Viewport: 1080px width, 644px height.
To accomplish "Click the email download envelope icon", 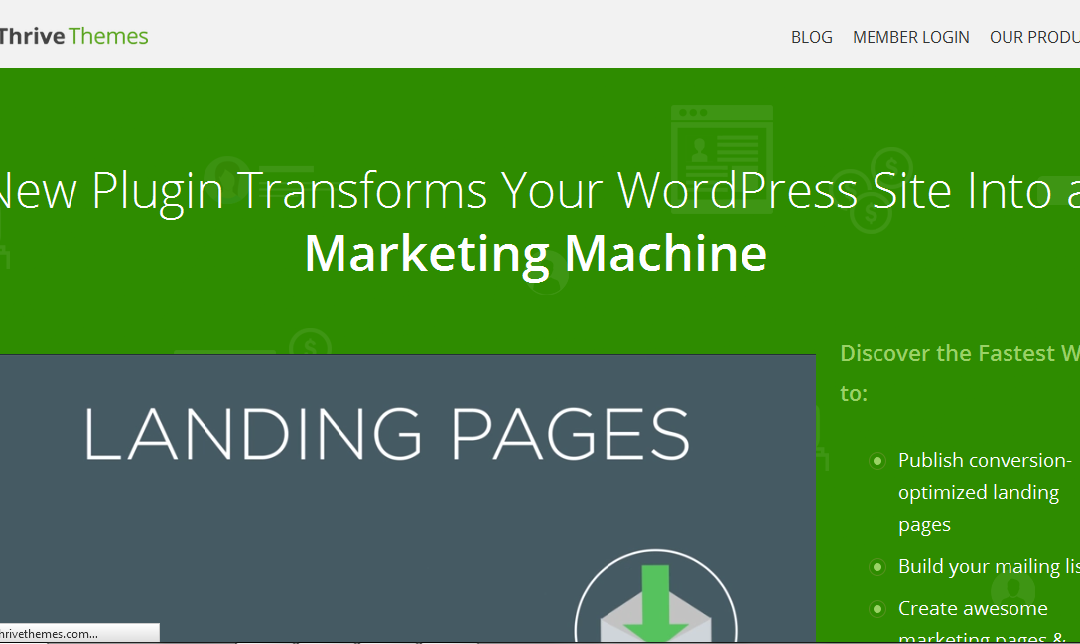I will coord(656,596).
